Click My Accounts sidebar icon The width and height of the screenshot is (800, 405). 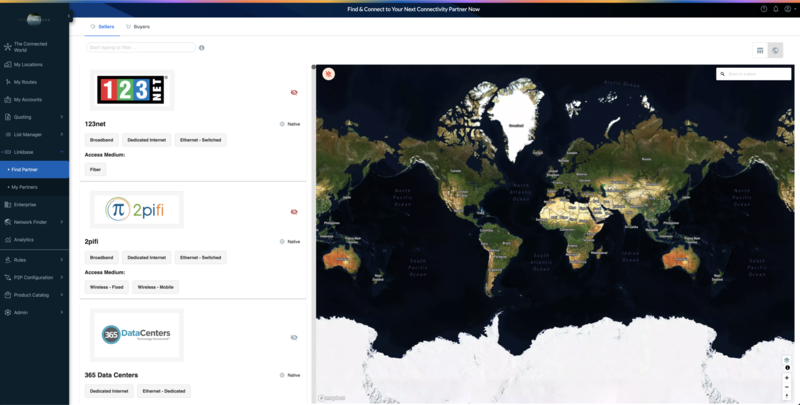(x=7, y=99)
